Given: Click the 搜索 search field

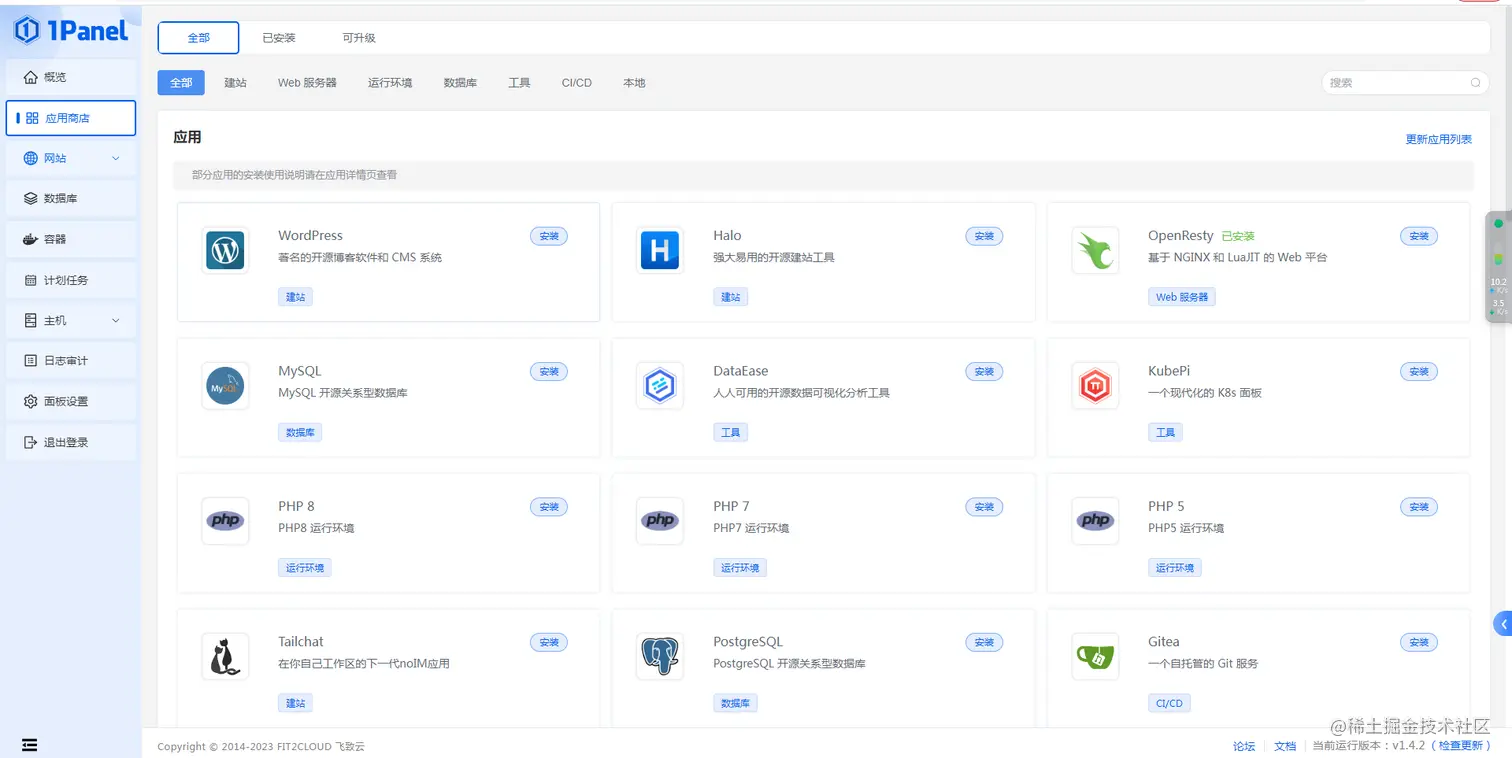Looking at the screenshot, I should (1405, 83).
